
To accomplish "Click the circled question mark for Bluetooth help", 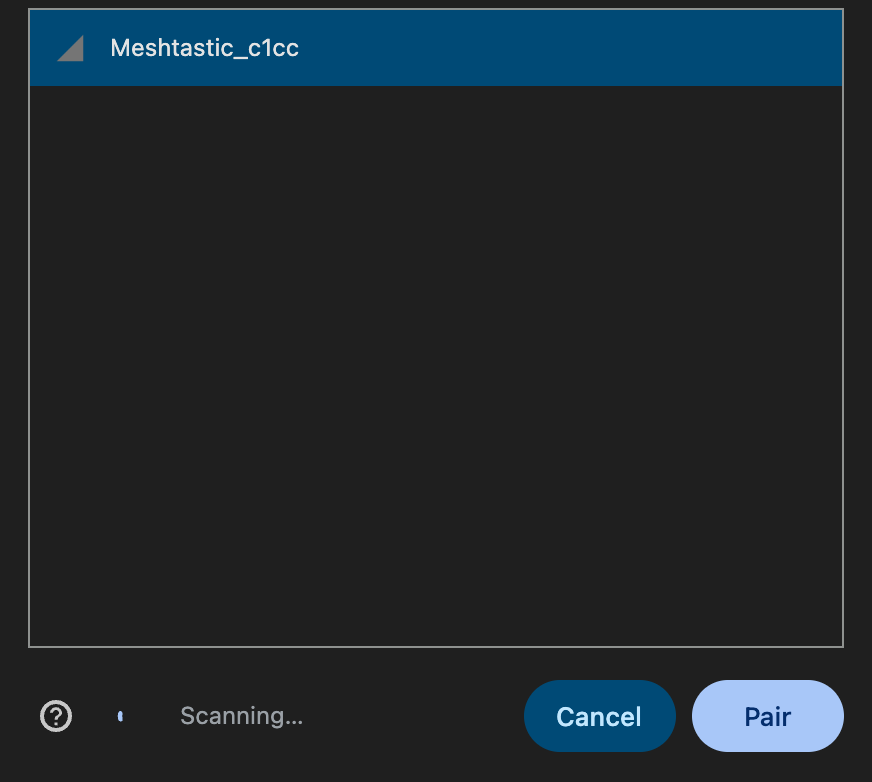I will 55,716.
